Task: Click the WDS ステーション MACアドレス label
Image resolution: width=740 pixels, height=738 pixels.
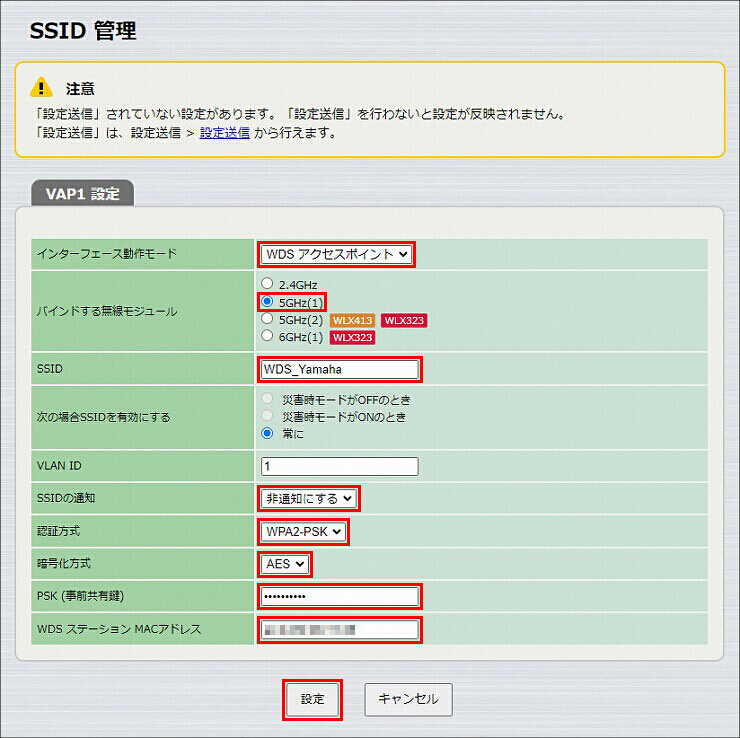Action: click(x=119, y=629)
